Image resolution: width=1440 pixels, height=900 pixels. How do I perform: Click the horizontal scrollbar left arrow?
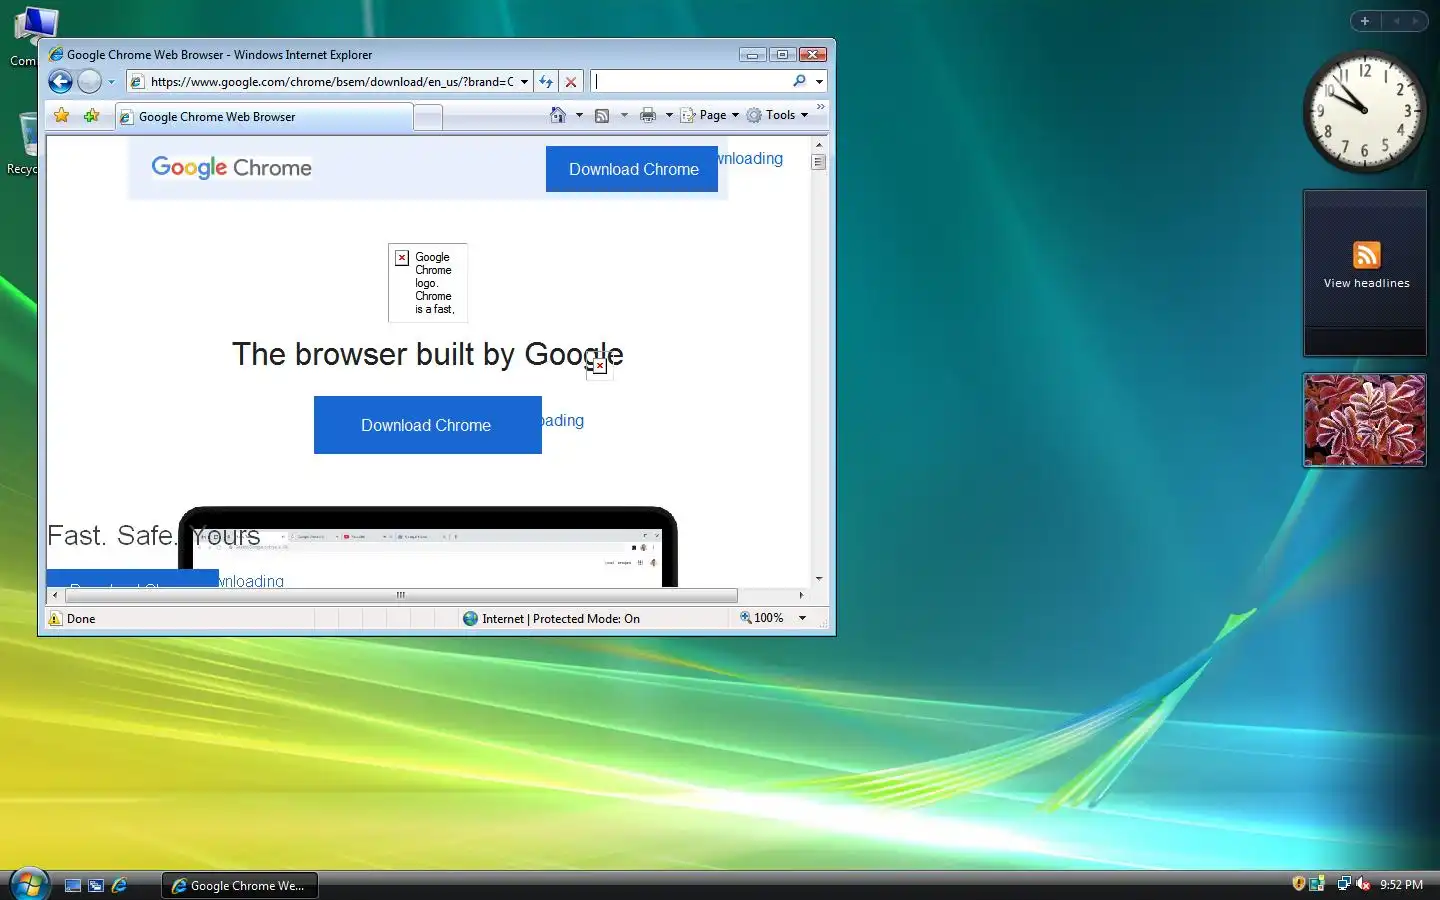pos(55,595)
